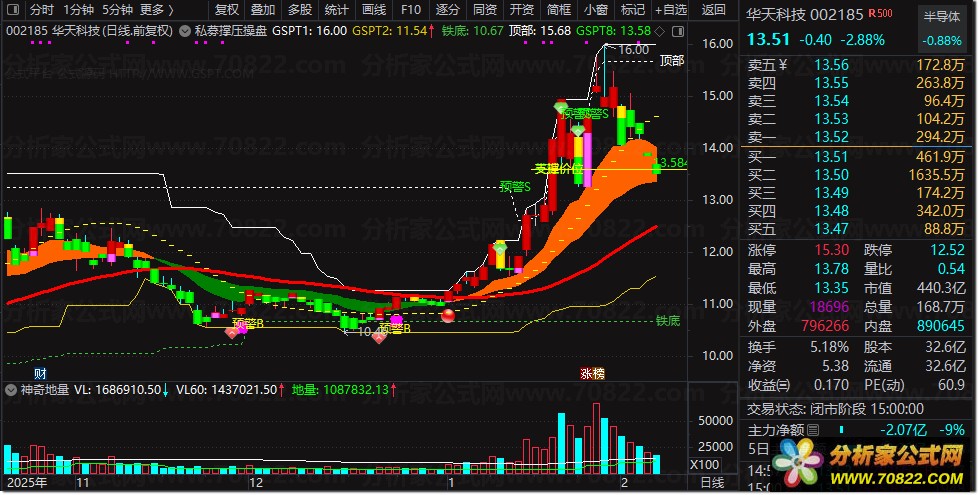Image resolution: width=980 pixels, height=495 pixels.
Task: Switch to 简框 simple frame
Action: 558,10
